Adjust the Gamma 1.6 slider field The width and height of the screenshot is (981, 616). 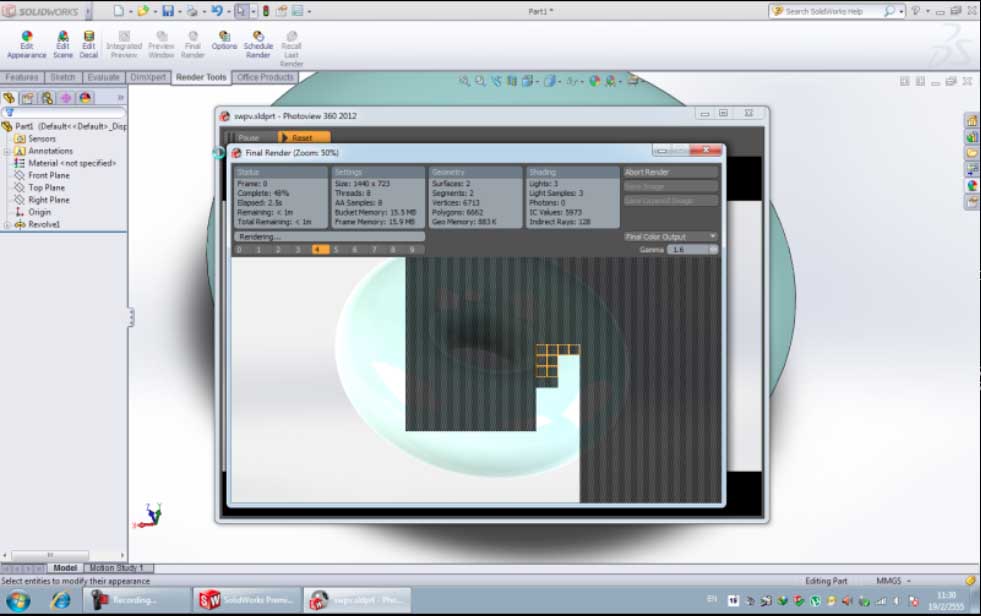coord(692,250)
